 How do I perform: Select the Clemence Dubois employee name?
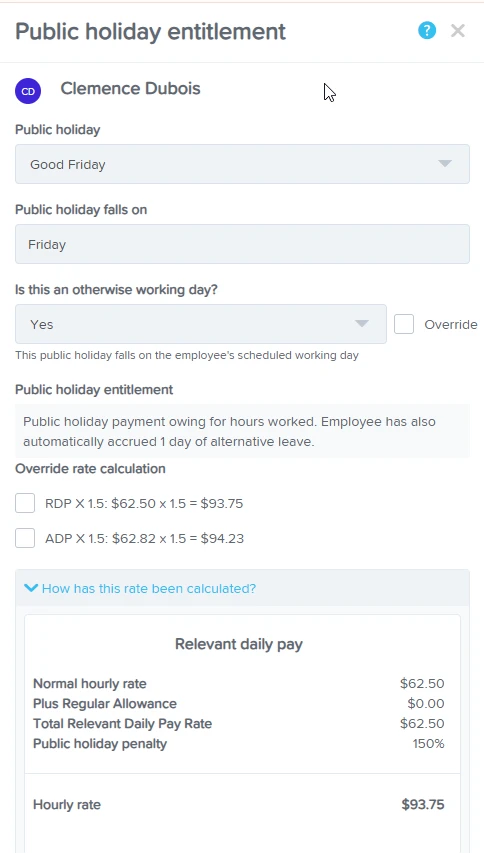(130, 89)
